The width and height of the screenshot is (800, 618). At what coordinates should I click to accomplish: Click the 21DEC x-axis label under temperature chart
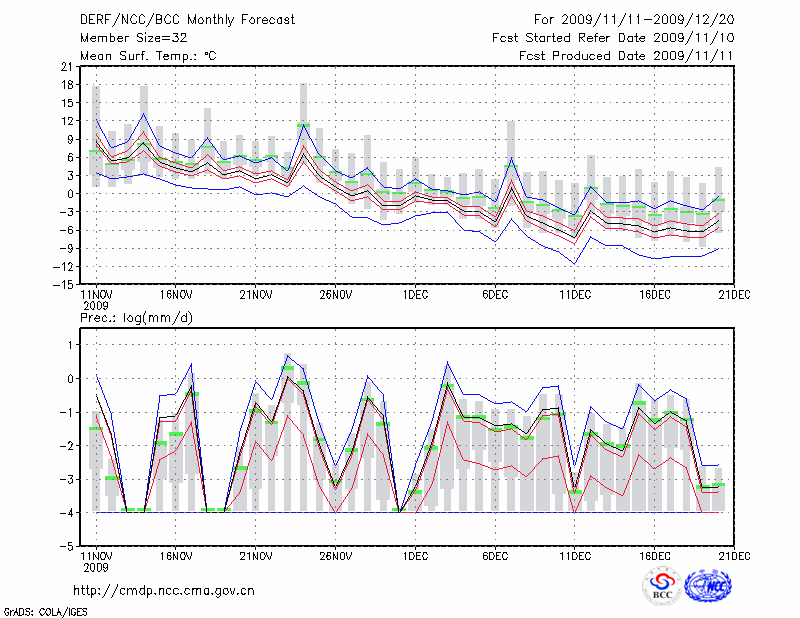[x=736, y=296]
